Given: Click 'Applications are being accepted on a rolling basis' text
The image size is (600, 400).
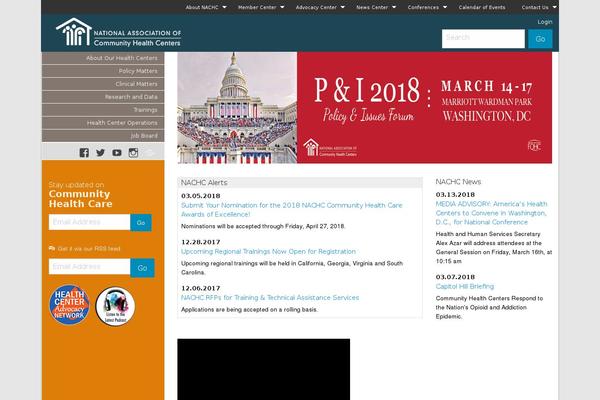Looking at the screenshot, I should (249, 310).
